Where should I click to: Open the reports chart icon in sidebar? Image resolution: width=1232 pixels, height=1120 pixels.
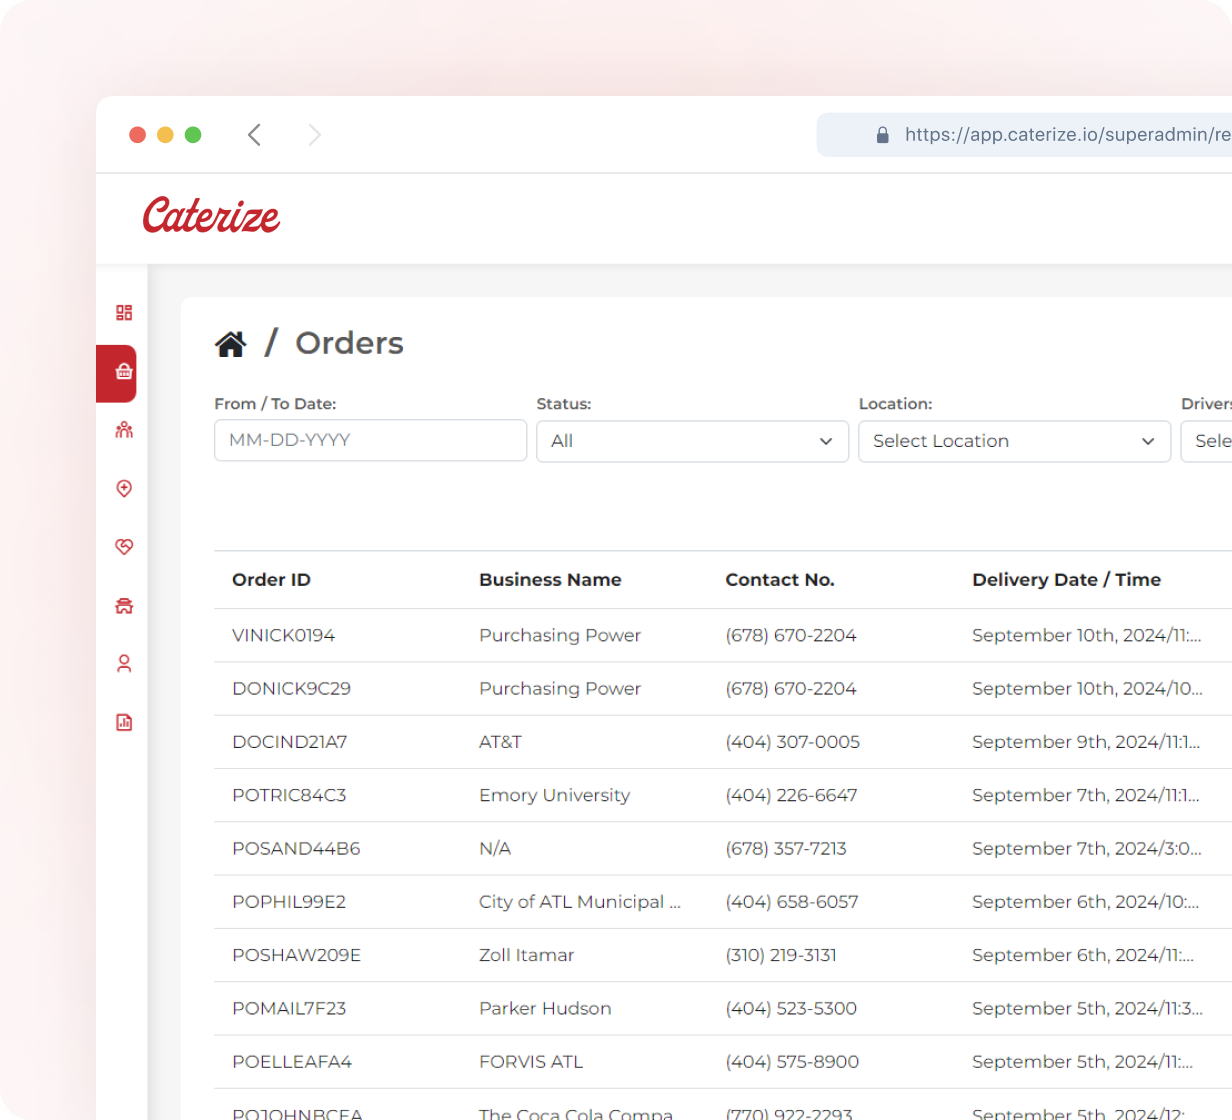[x=124, y=722]
